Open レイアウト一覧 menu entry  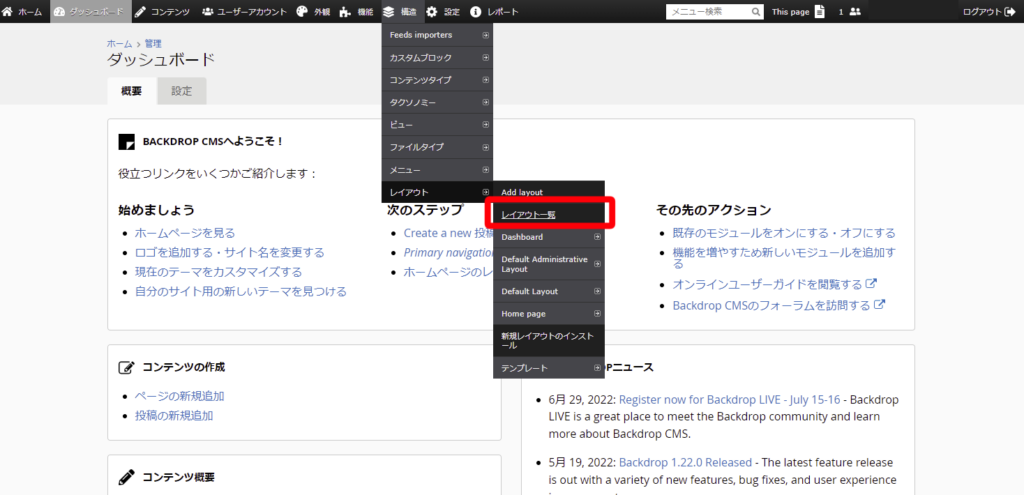pos(549,214)
